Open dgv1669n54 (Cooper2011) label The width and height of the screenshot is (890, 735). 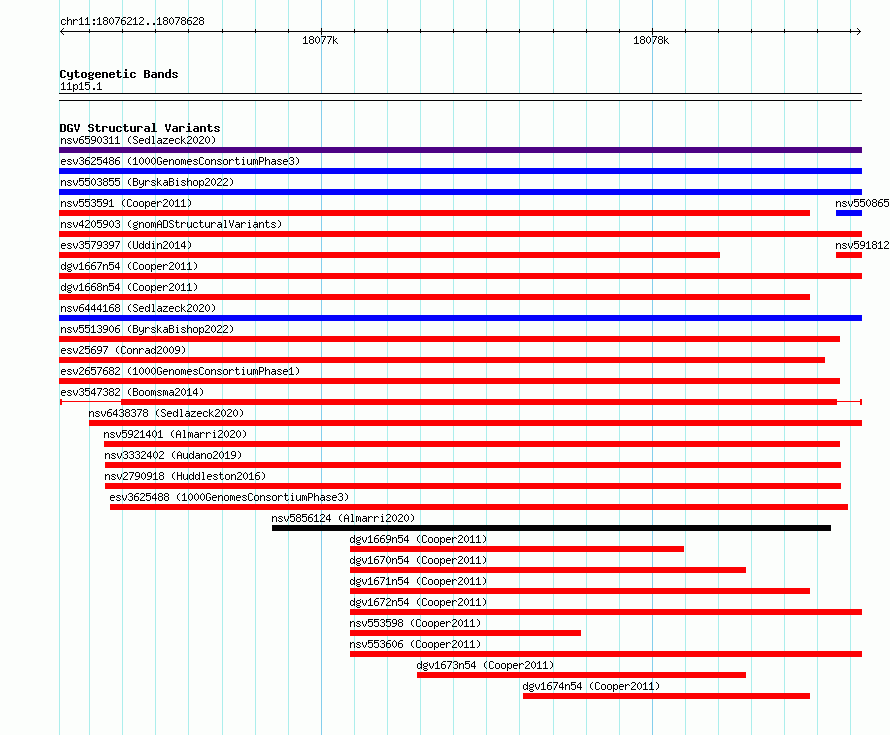[x=418, y=539]
